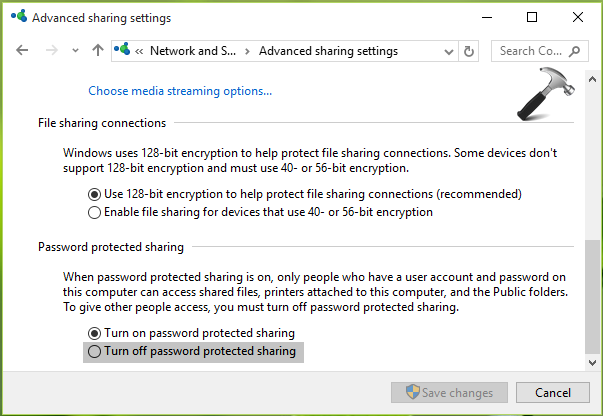Expand the address bar history dropdown

point(447,51)
